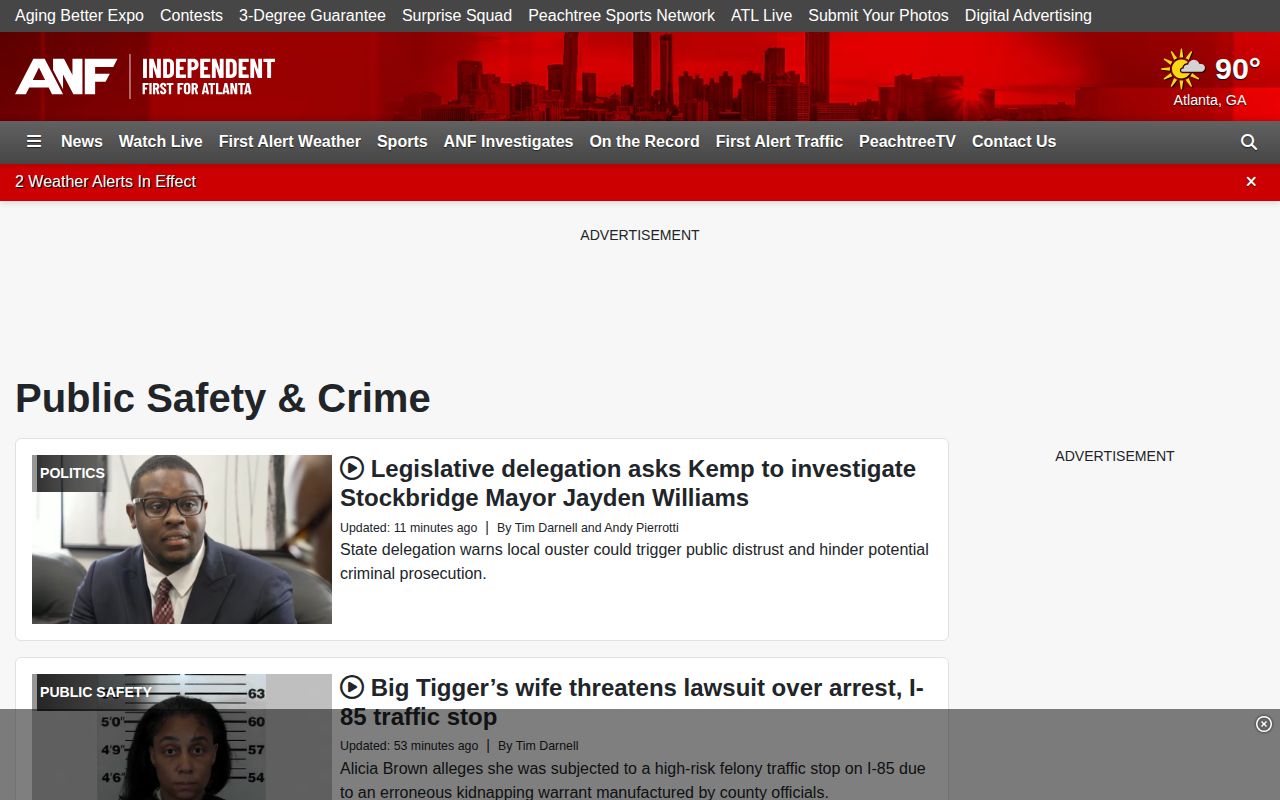Open Big Tigger's wife lawsuit headline
This screenshot has height=800, width=1280.
coord(632,702)
